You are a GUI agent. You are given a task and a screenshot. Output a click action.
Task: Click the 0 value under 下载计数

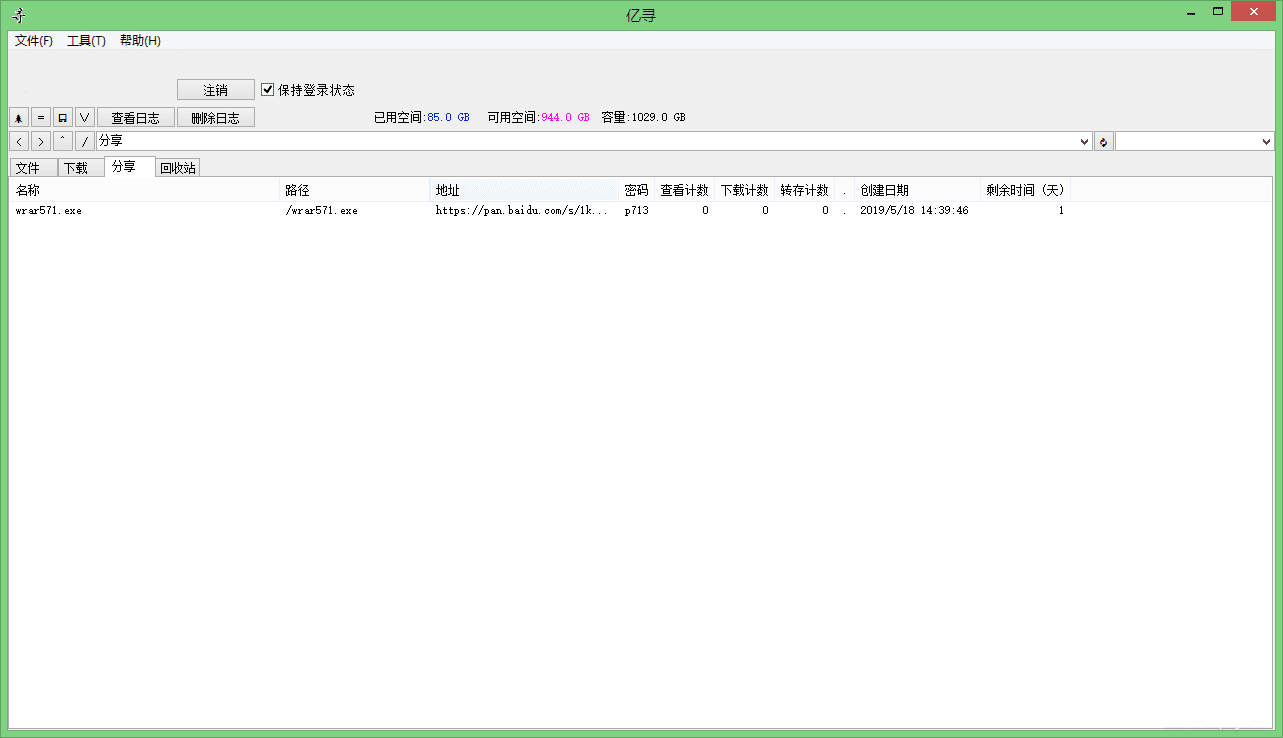tap(765, 211)
